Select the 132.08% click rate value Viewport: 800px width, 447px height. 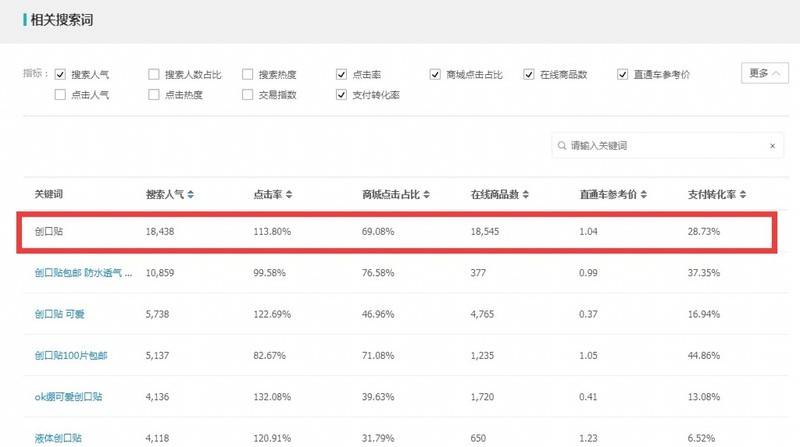click(272, 397)
